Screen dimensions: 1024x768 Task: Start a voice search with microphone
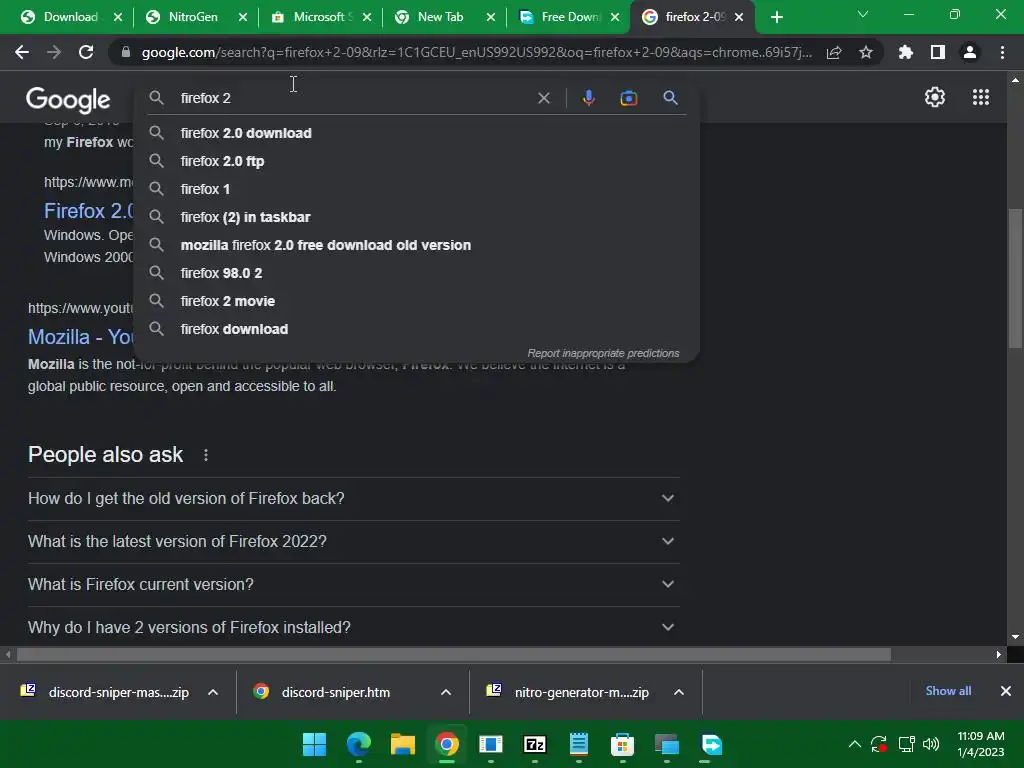588,98
